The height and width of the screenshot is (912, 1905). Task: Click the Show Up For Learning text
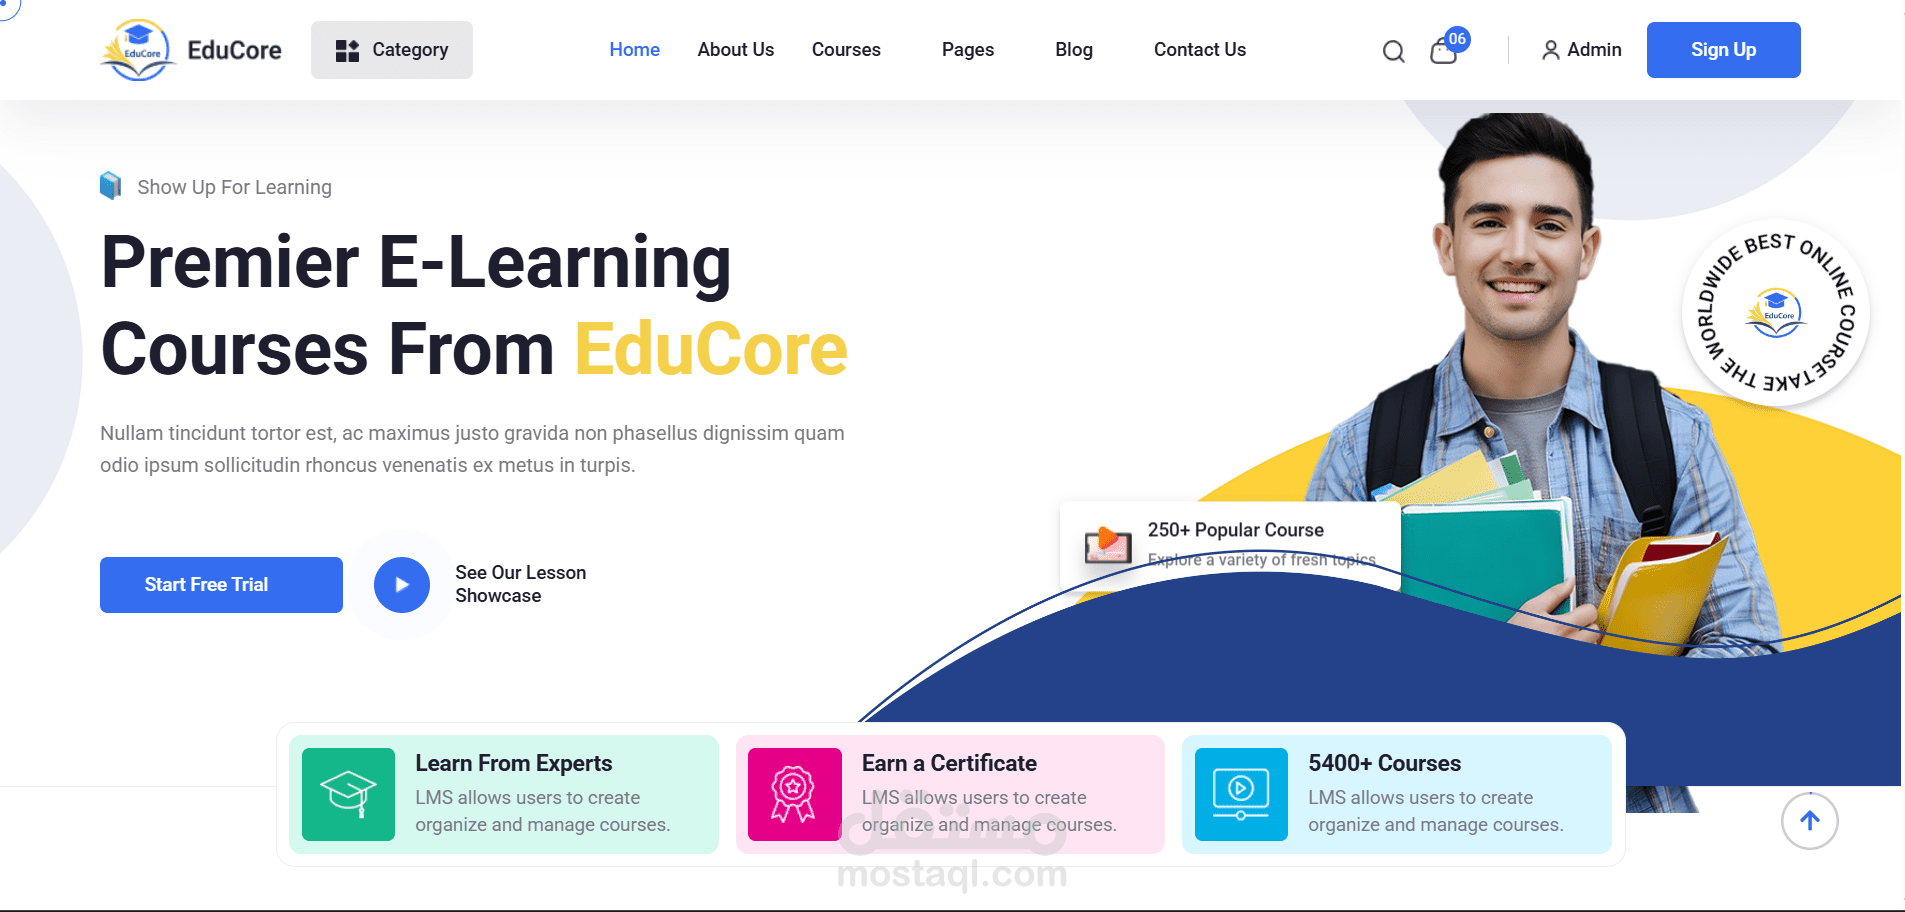[x=234, y=187]
